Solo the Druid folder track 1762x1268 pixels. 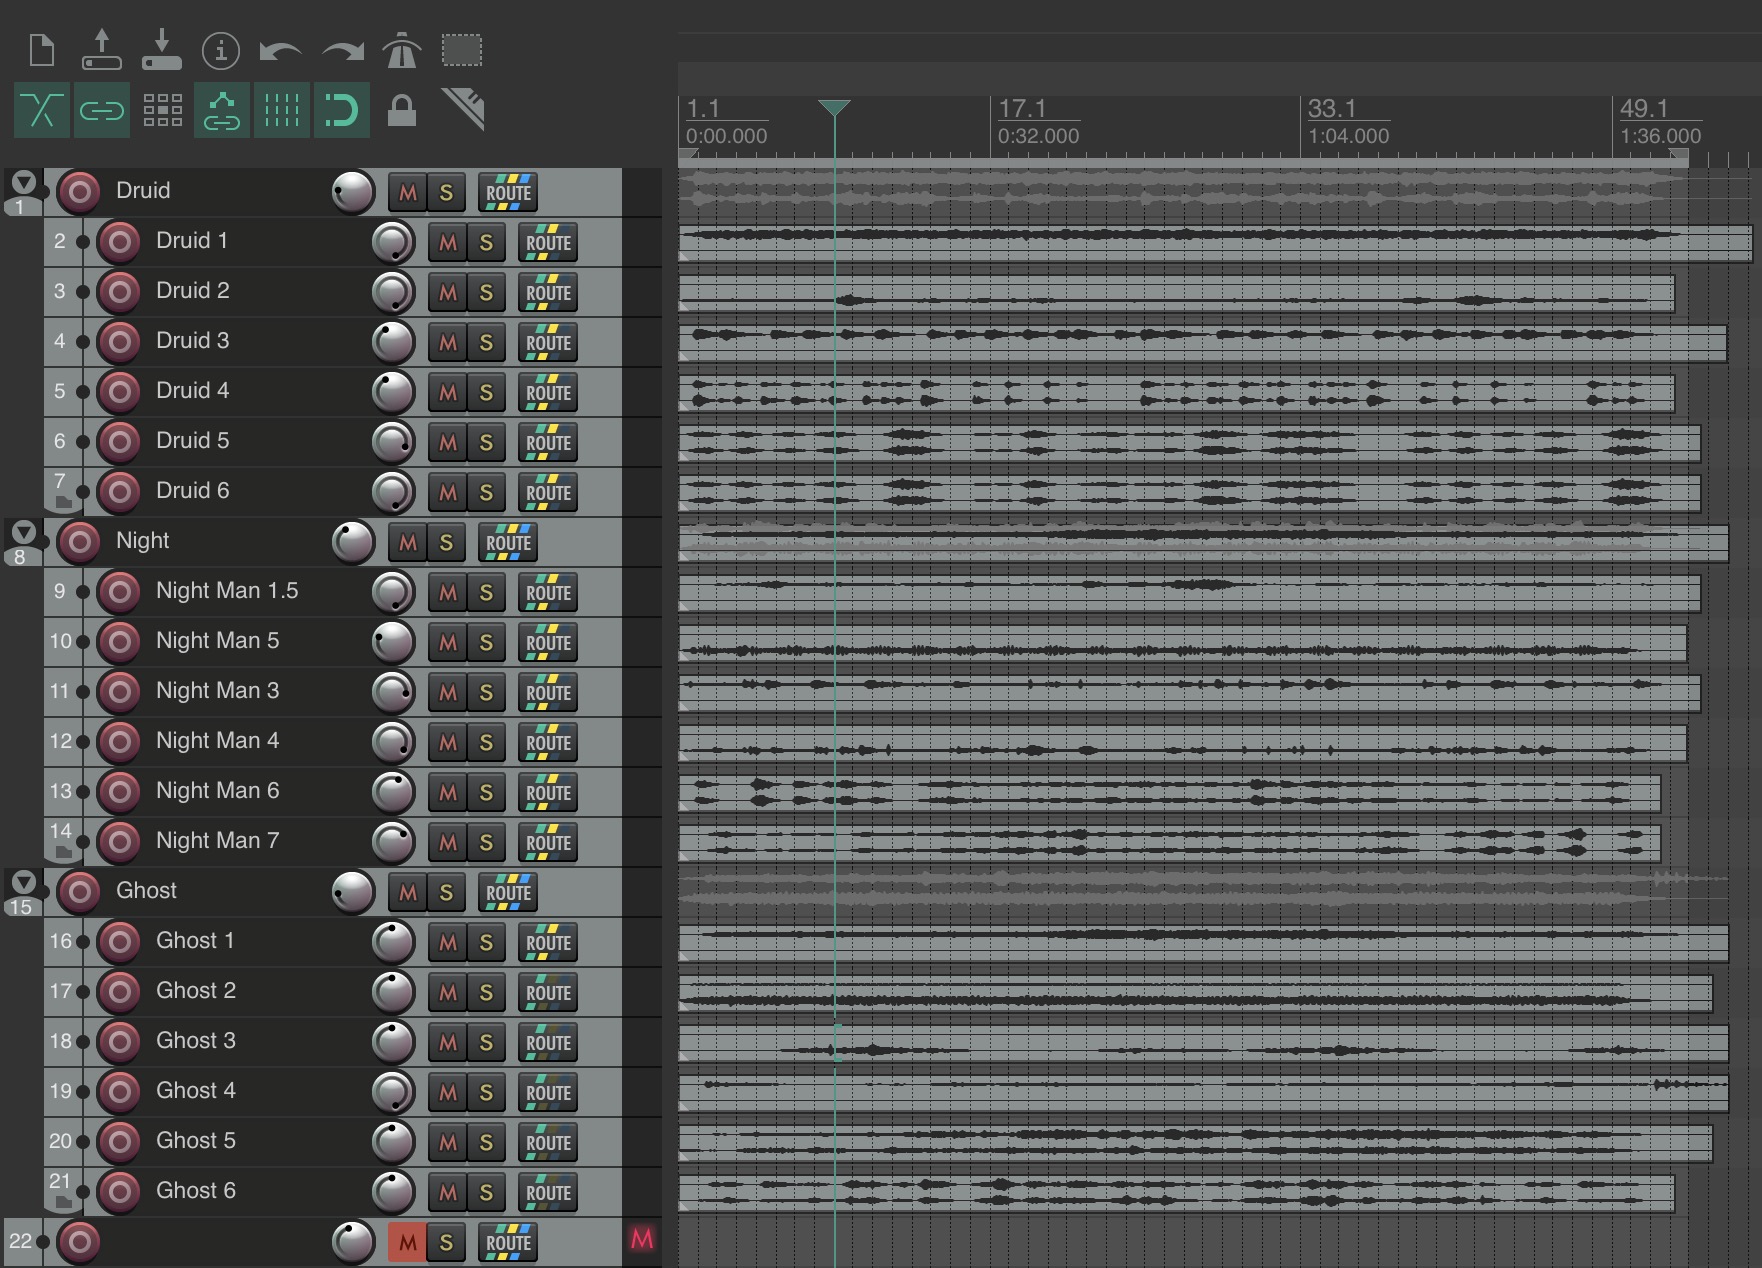tap(446, 192)
